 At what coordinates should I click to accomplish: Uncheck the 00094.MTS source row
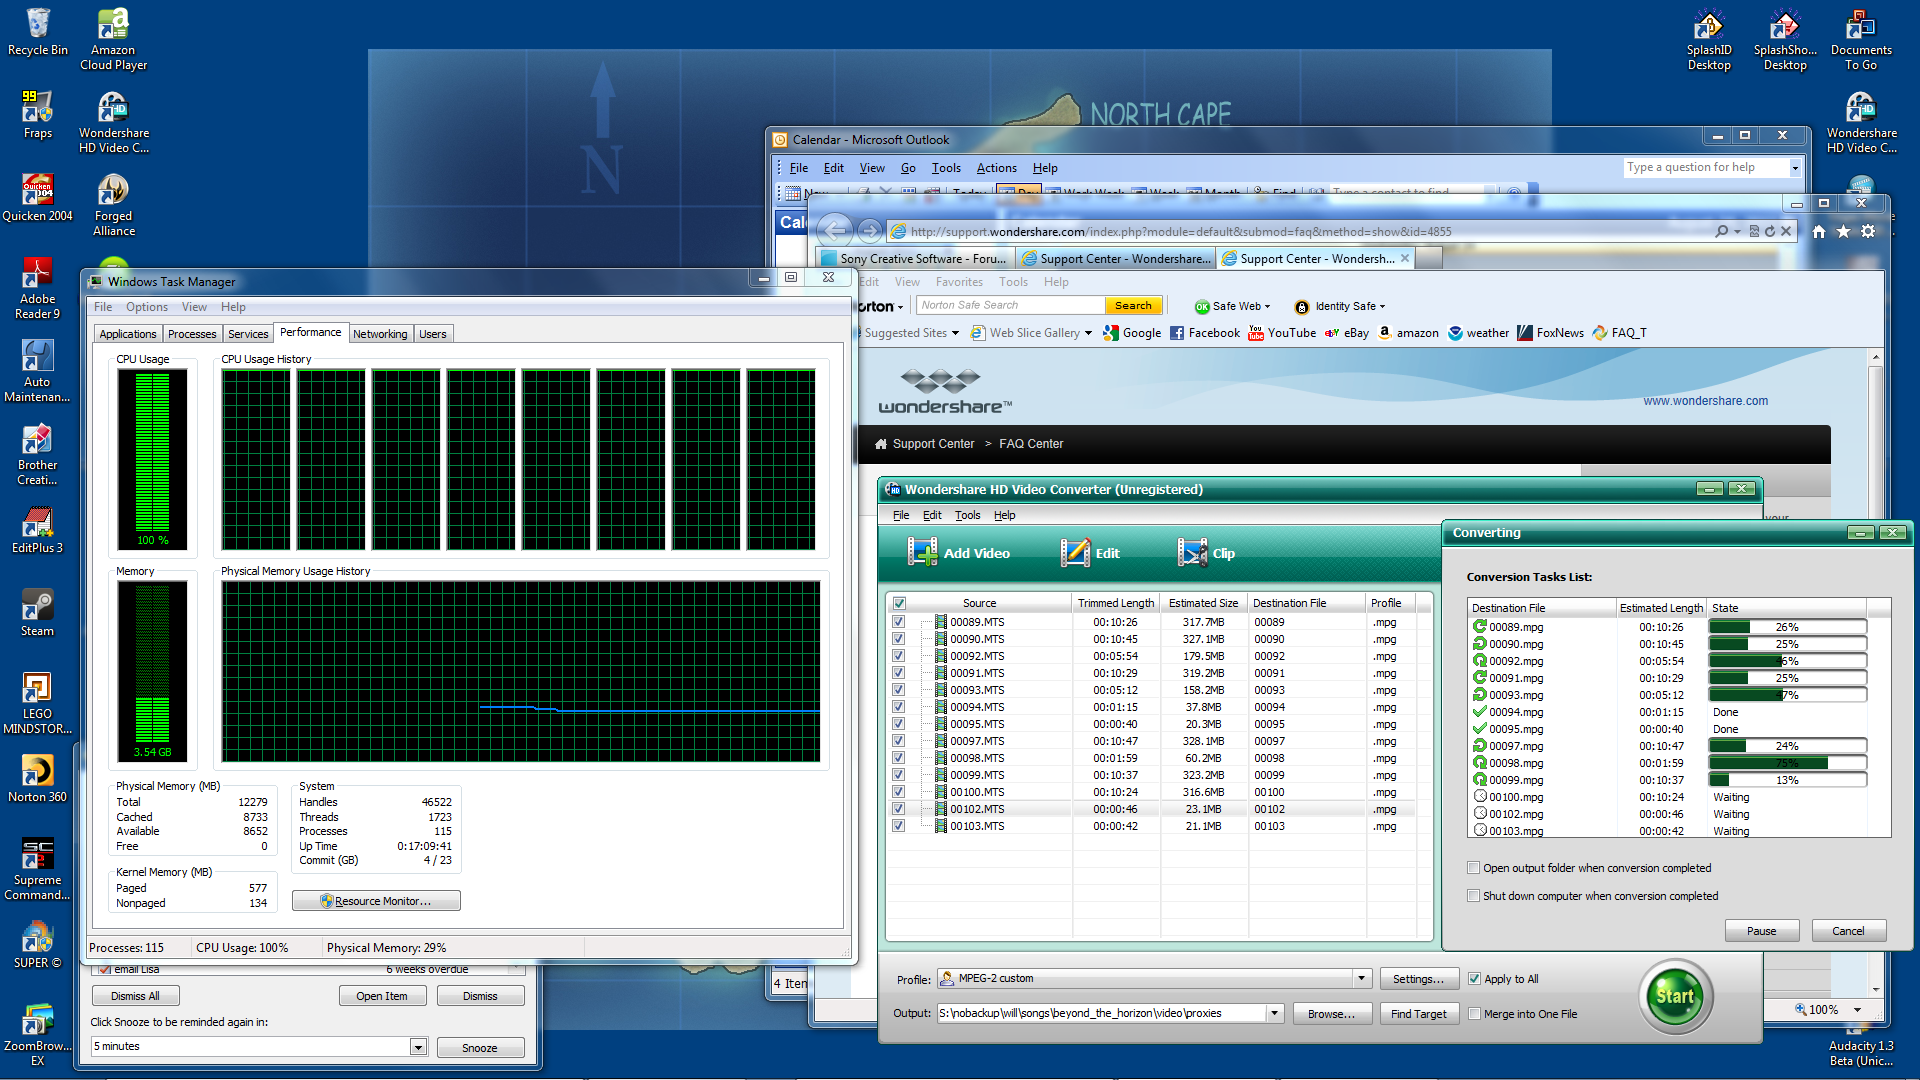tap(898, 707)
